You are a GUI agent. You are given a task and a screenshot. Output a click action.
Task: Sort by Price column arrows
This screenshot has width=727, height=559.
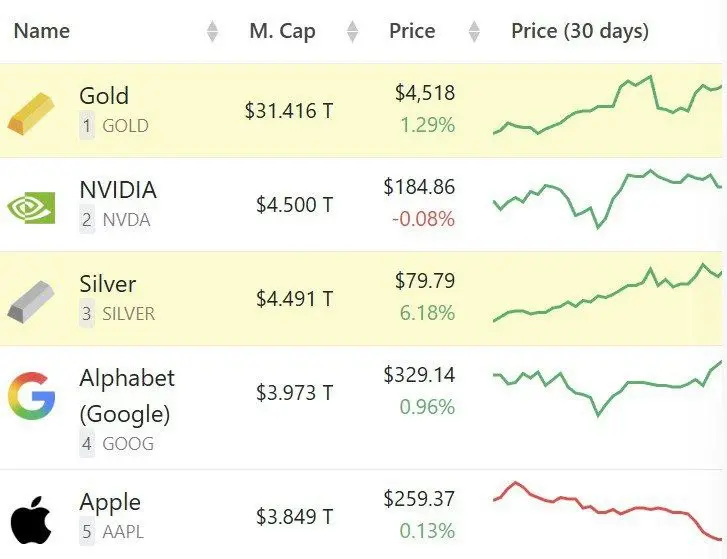coord(474,32)
